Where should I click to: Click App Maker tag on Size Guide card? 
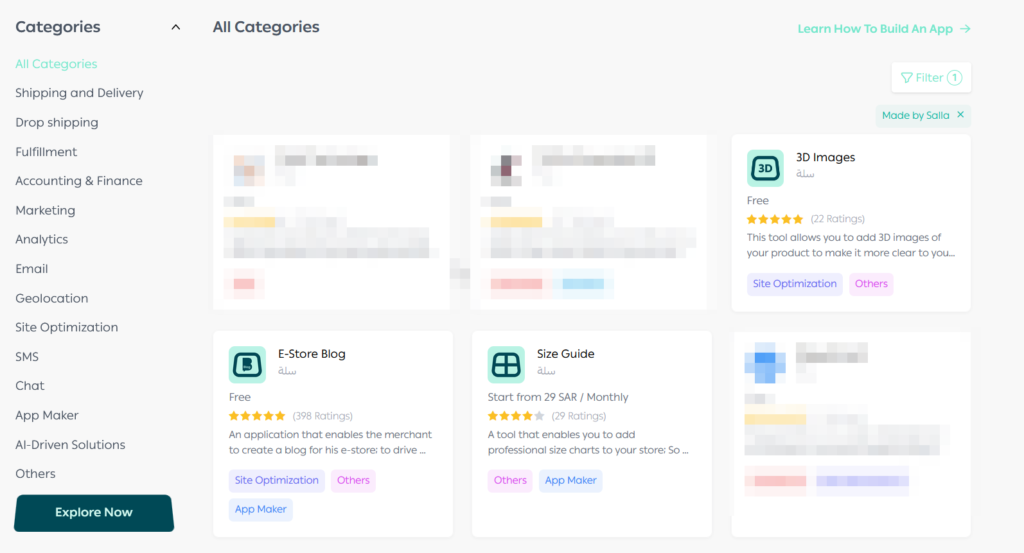pos(570,481)
